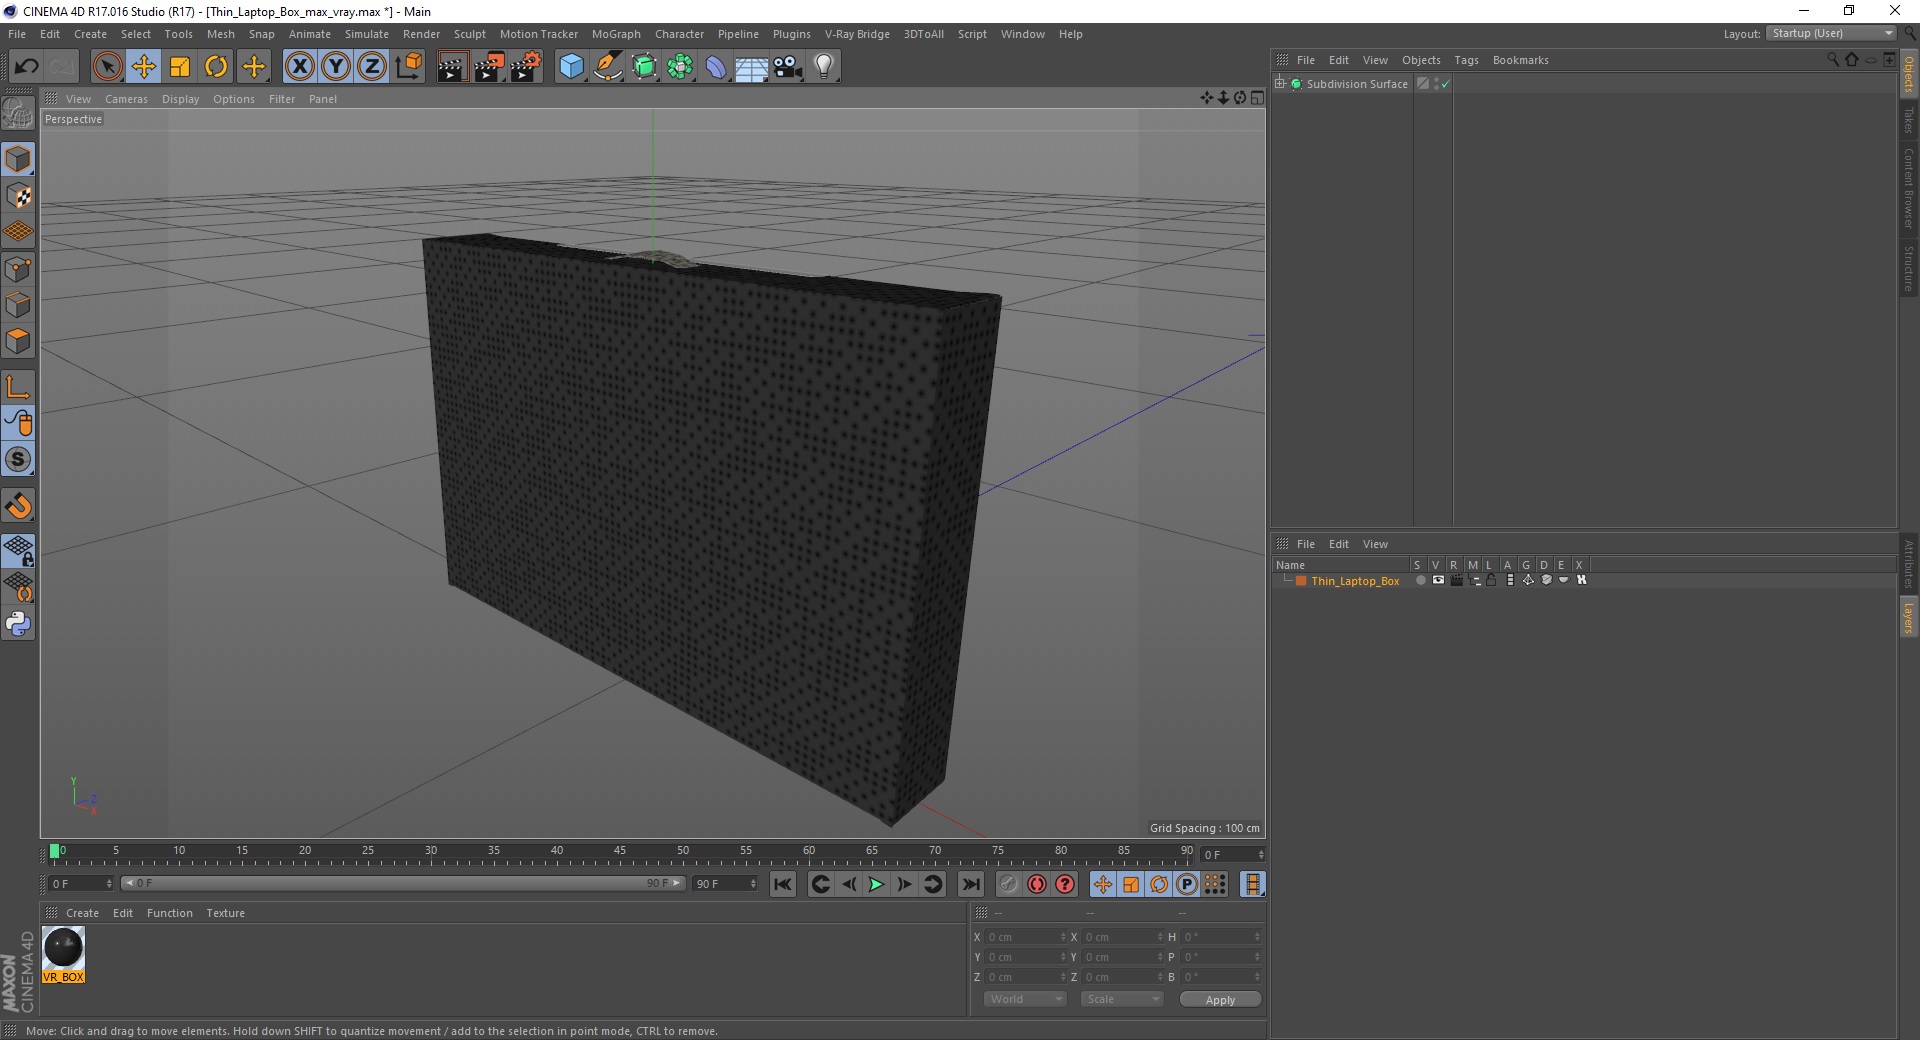Click Make Editable icon
Viewport: 1920px width, 1040px height.
click(18, 113)
